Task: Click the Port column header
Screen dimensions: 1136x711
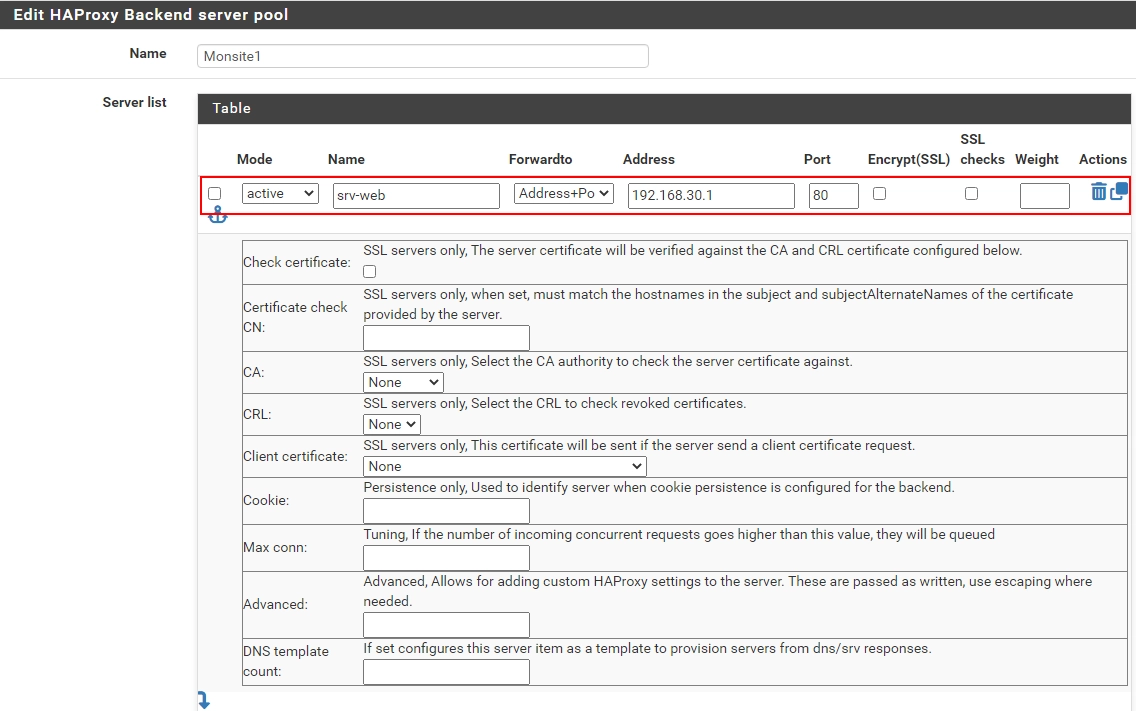Action: point(817,159)
